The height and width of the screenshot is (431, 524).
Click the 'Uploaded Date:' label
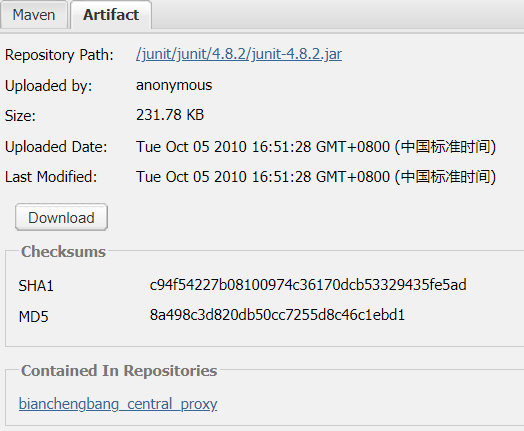click(x=56, y=147)
